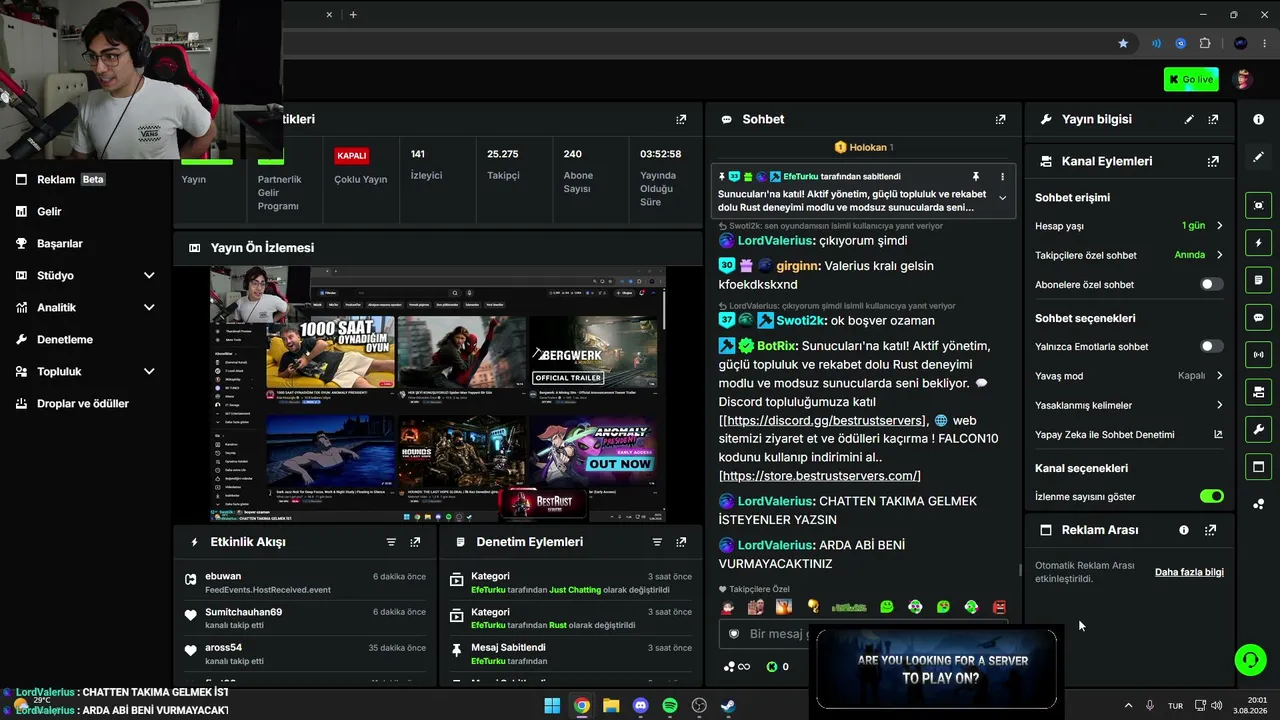Screen dimensions: 1280x720
Task: Filter the Denetim Eylemleri list
Action: (x=657, y=542)
